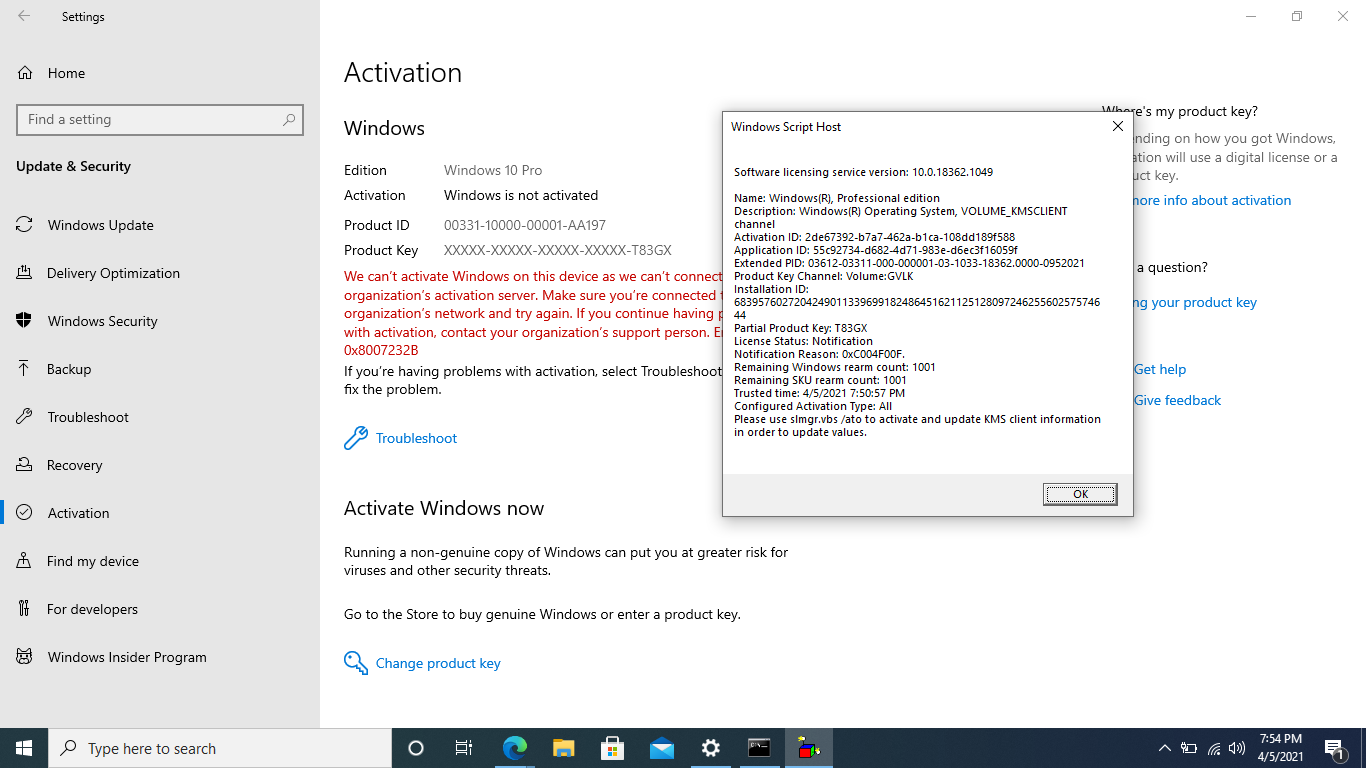Click the Troubleshoot wrench link
This screenshot has height=768, width=1366.
click(416, 438)
